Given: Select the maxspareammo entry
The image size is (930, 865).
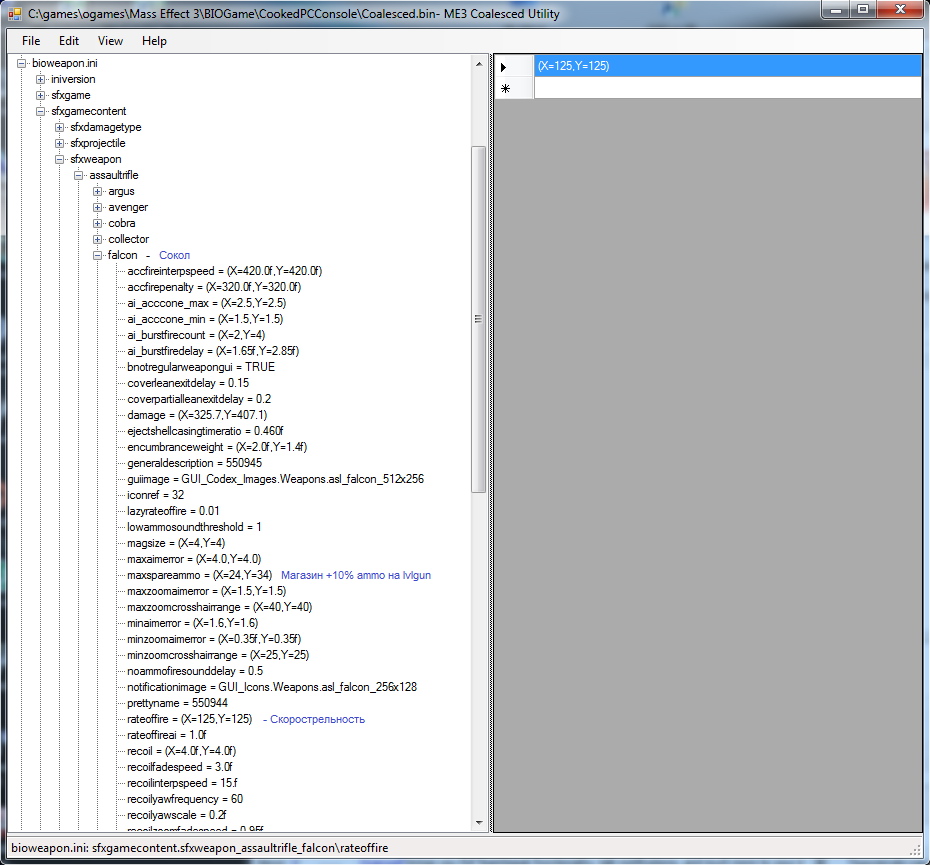Looking at the screenshot, I should [x=199, y=575].
